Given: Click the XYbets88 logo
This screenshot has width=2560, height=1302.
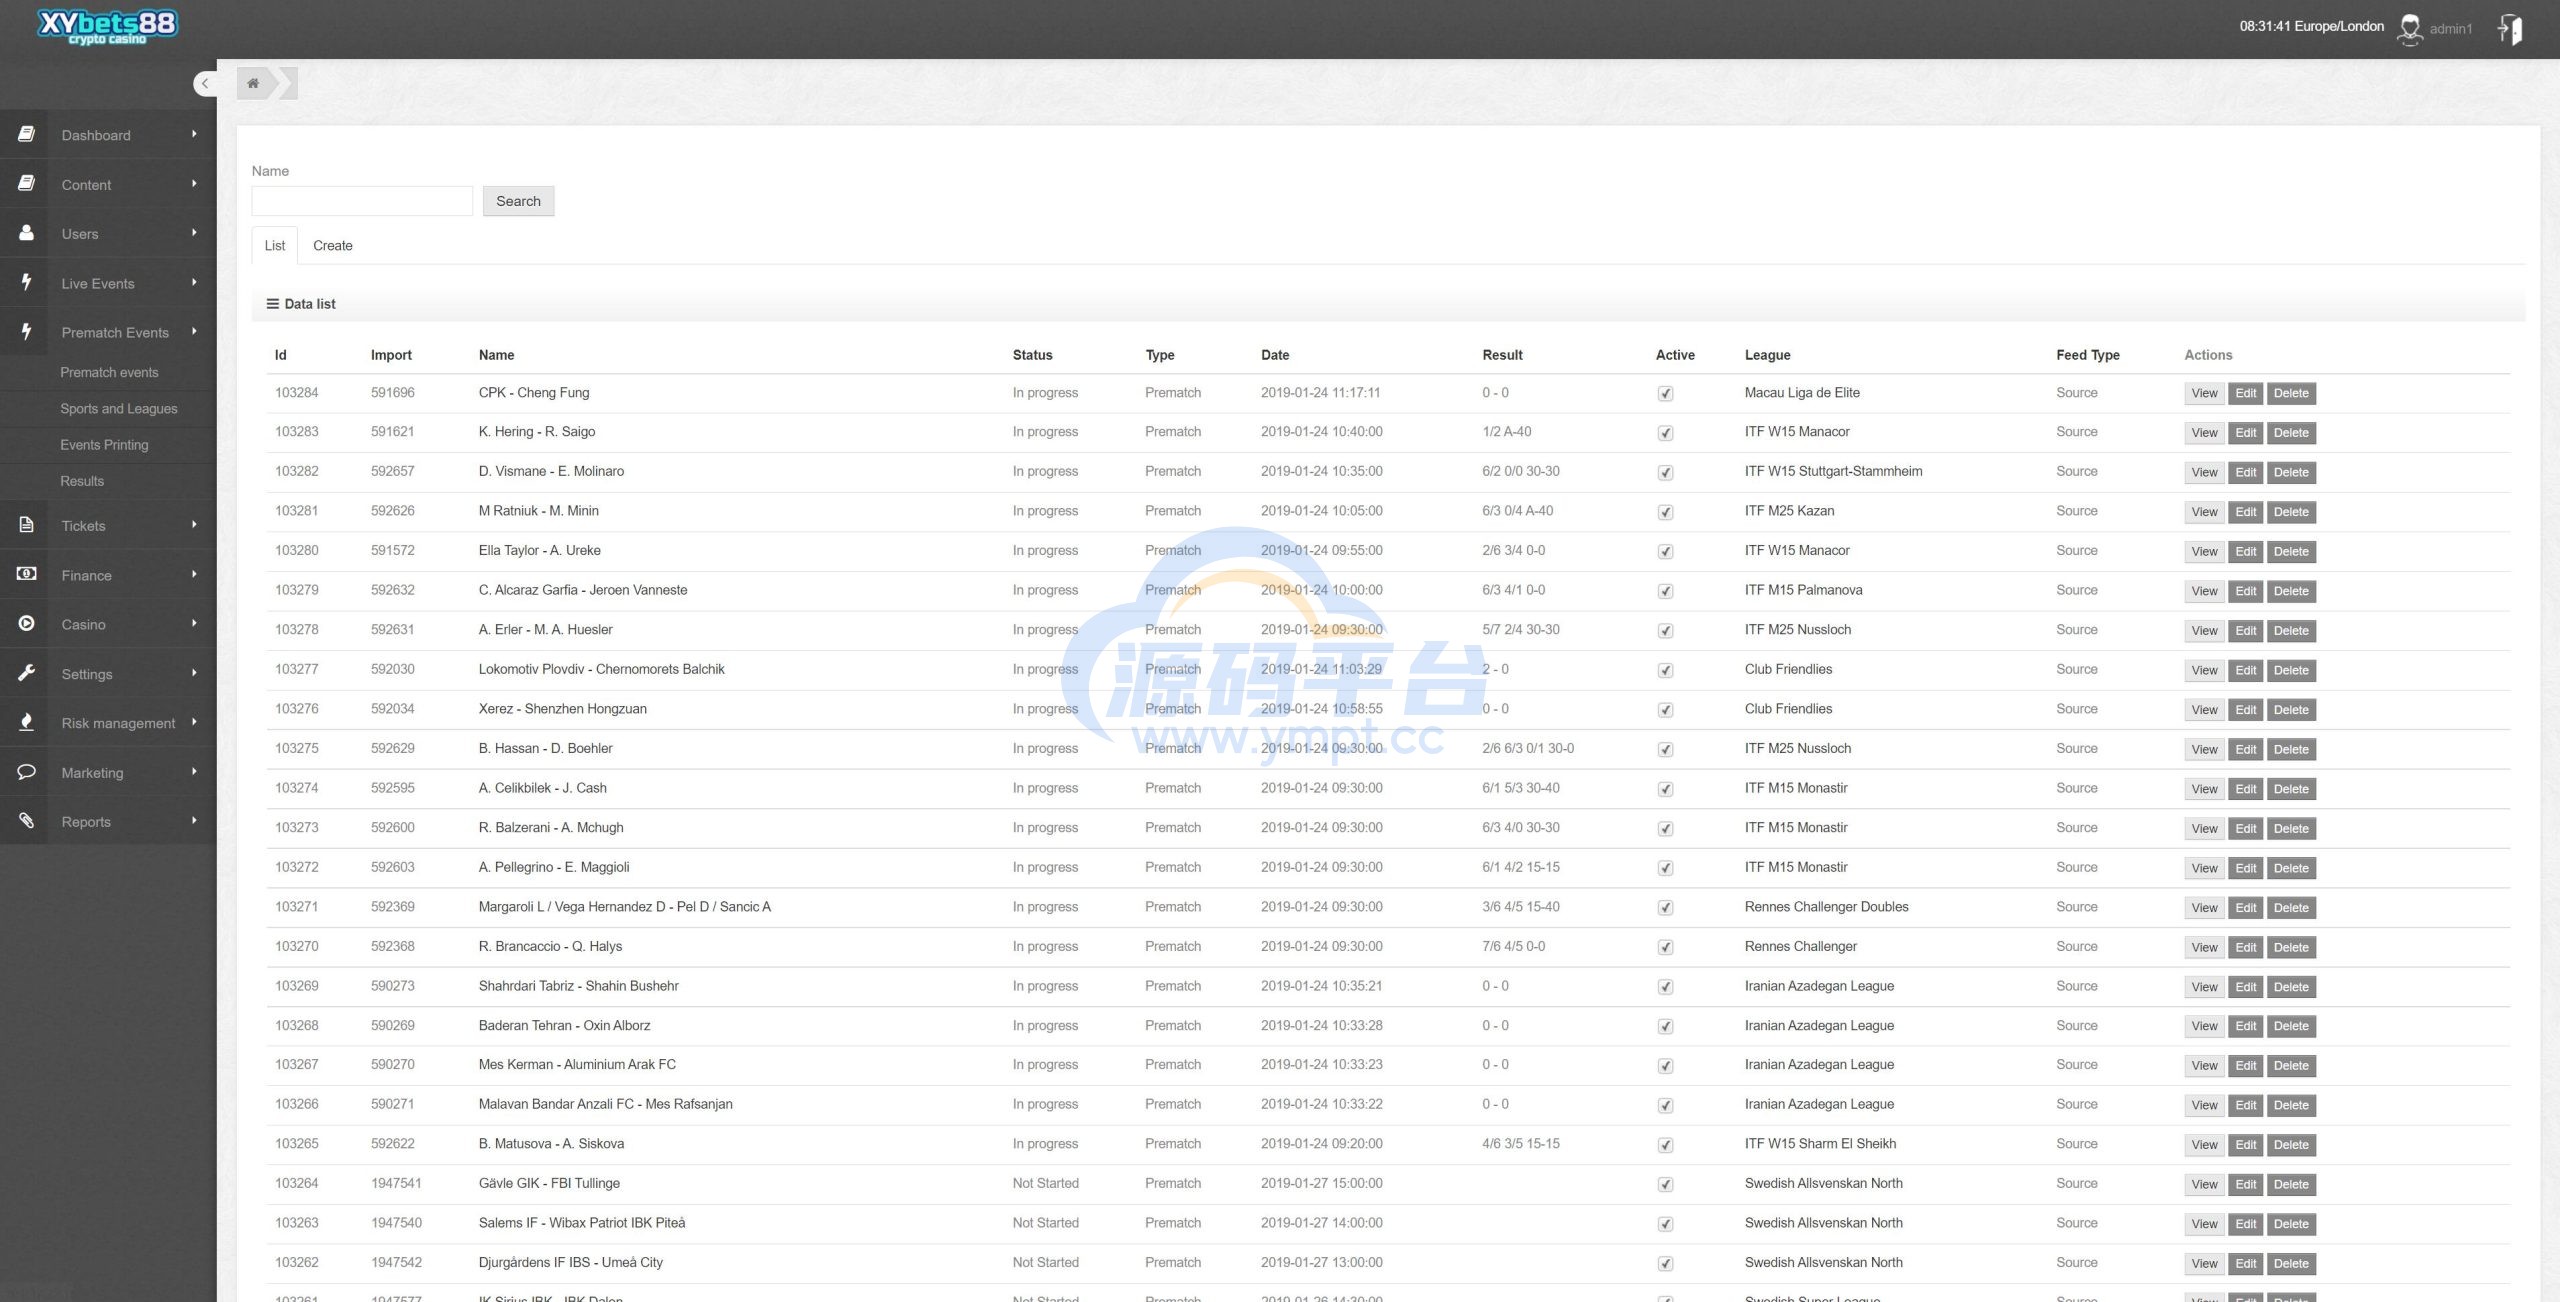Looking at the screenshot, I should click(108, 25).
